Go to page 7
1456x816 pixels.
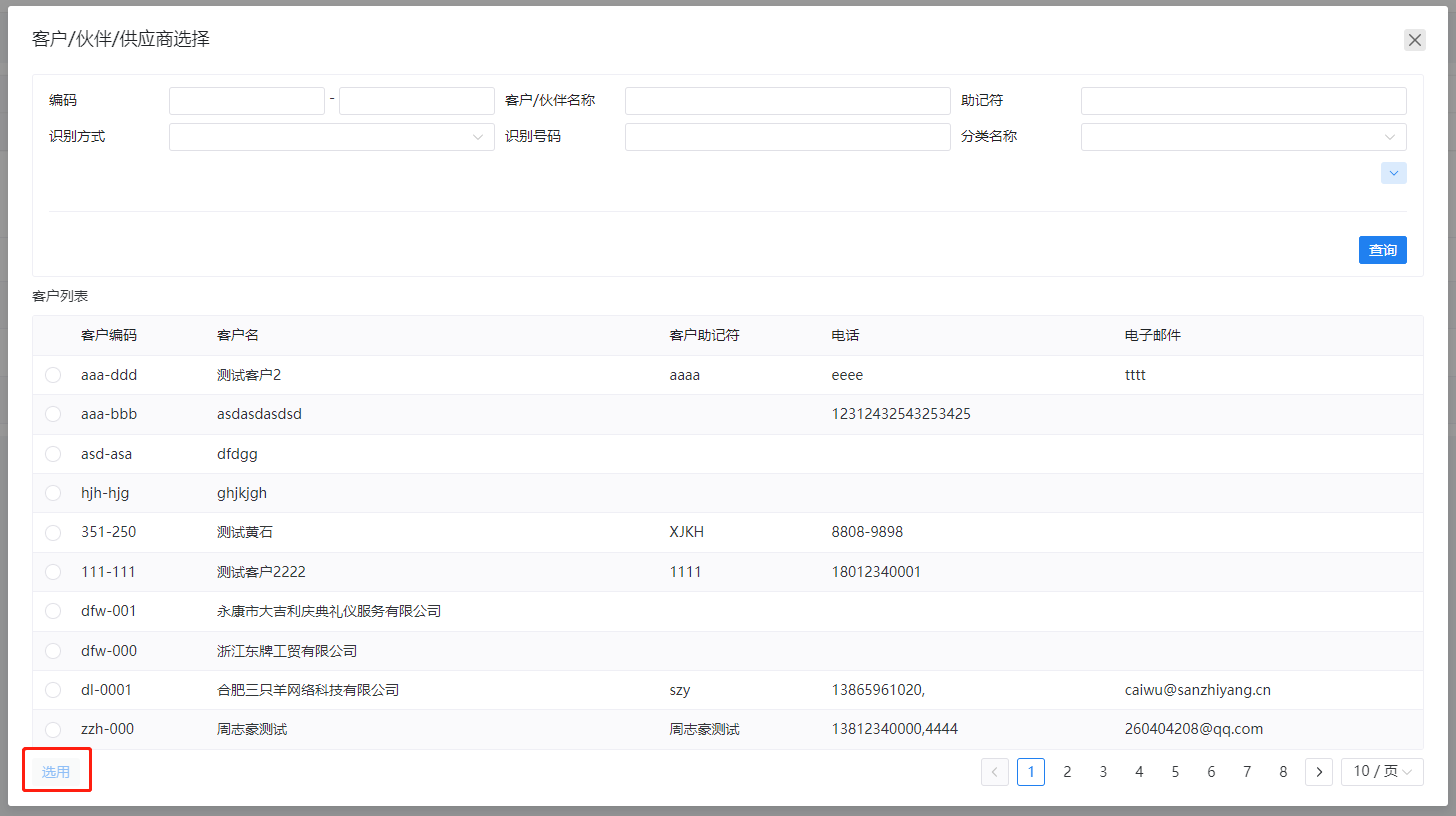click(x=1247, y=772)
